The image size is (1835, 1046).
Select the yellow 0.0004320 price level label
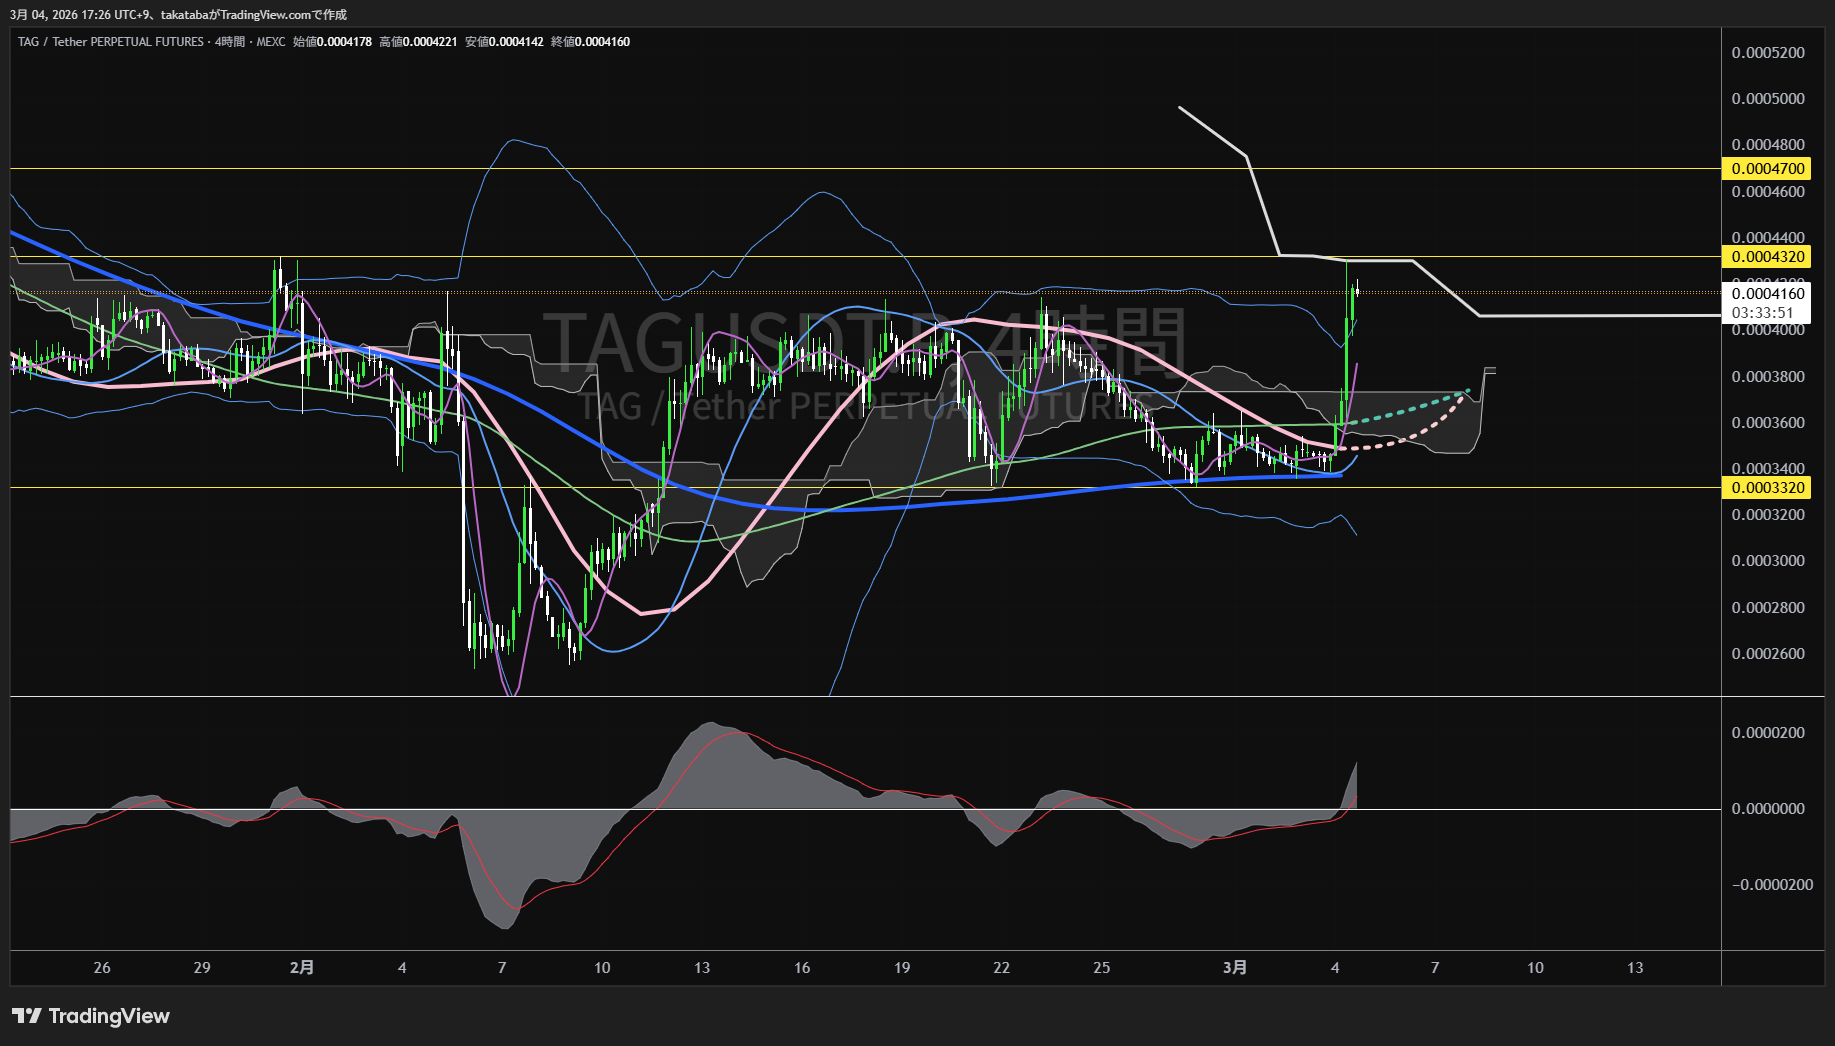[1768, 257]
